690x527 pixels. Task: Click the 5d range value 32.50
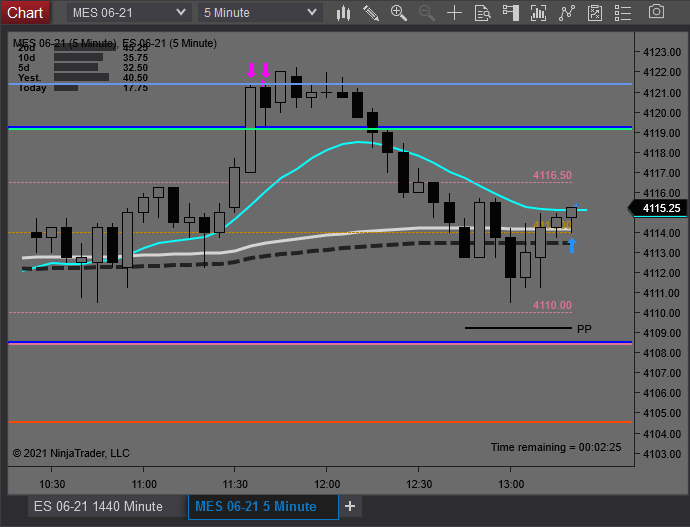[136, 68]
